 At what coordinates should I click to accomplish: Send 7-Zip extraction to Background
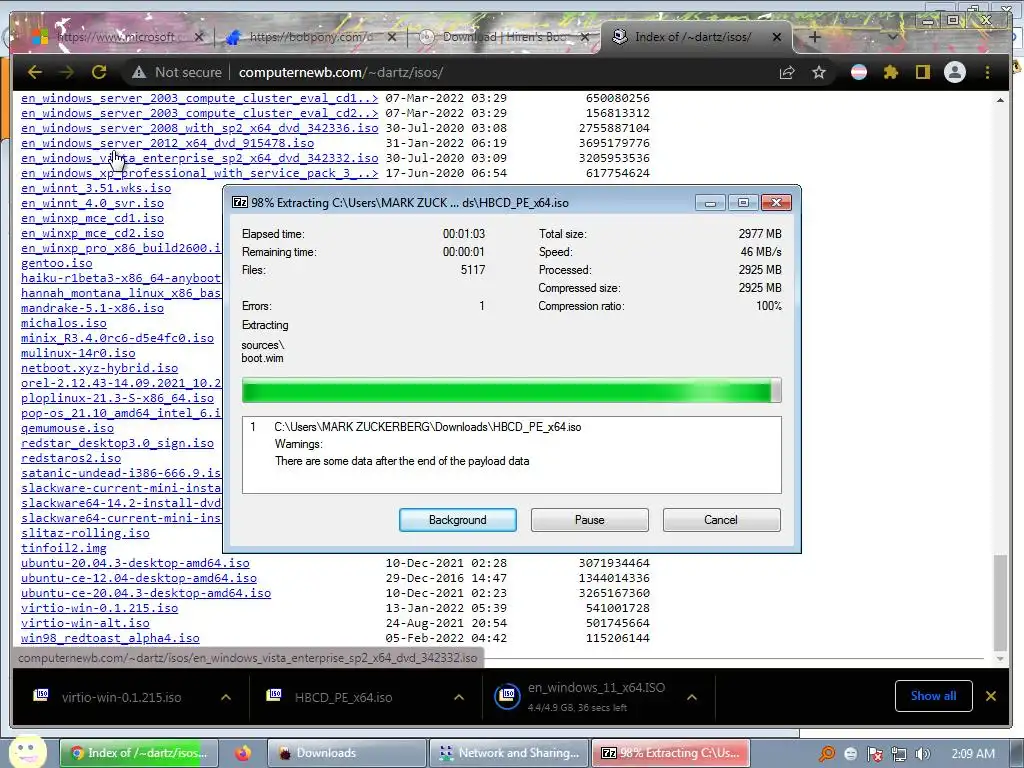click(458, 520)
